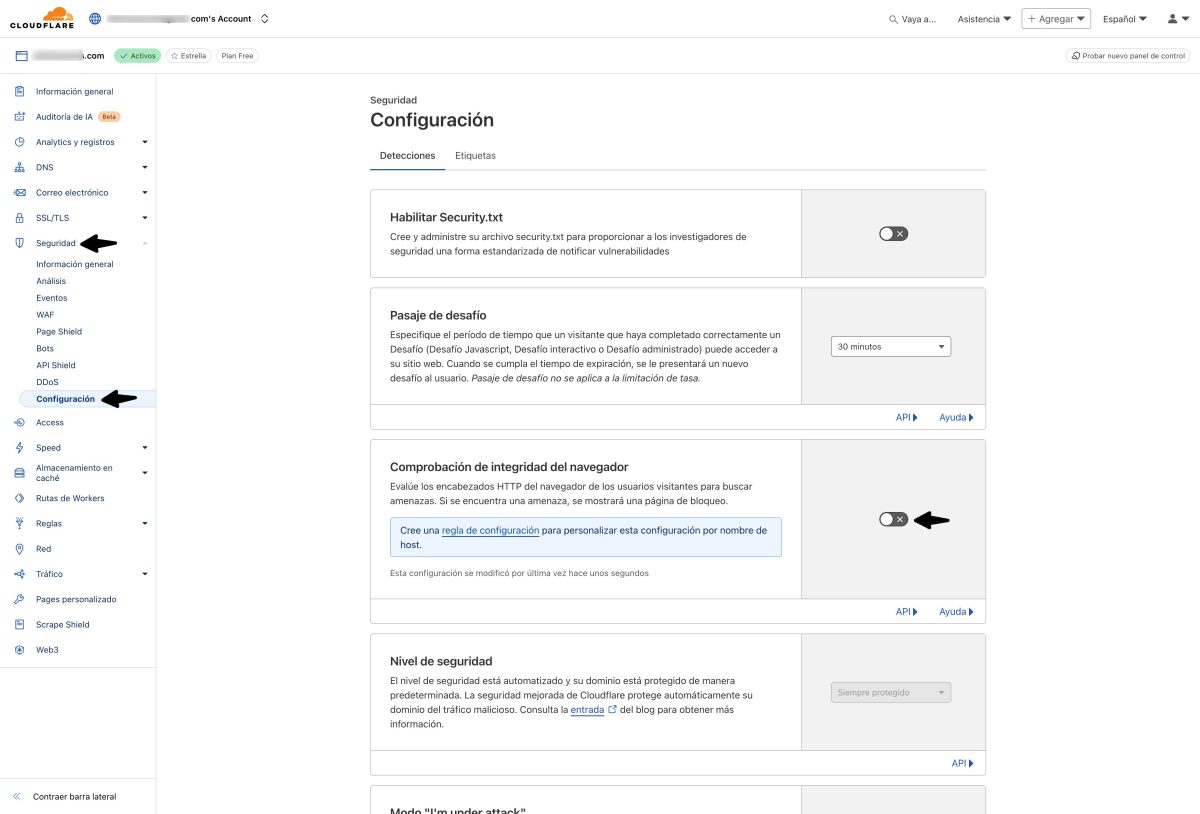This screenshot has width=1200, height=814.
Task: Open Información general under Seguridad
Action: point(75,264)
